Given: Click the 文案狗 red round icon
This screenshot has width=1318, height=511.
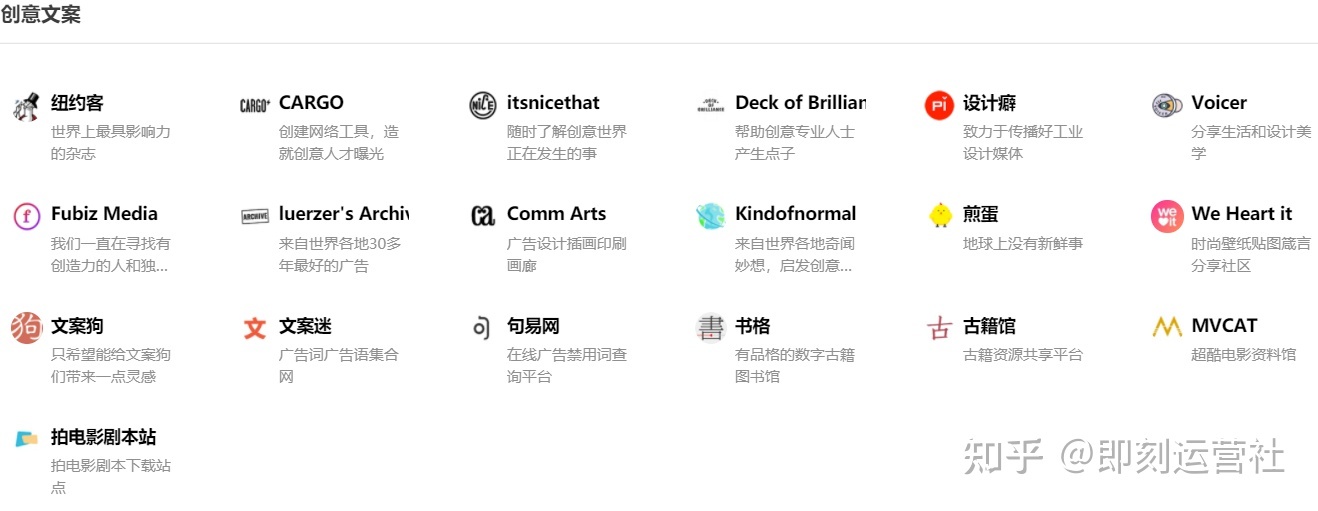Looking at the screenshot, I should (26, 327).
